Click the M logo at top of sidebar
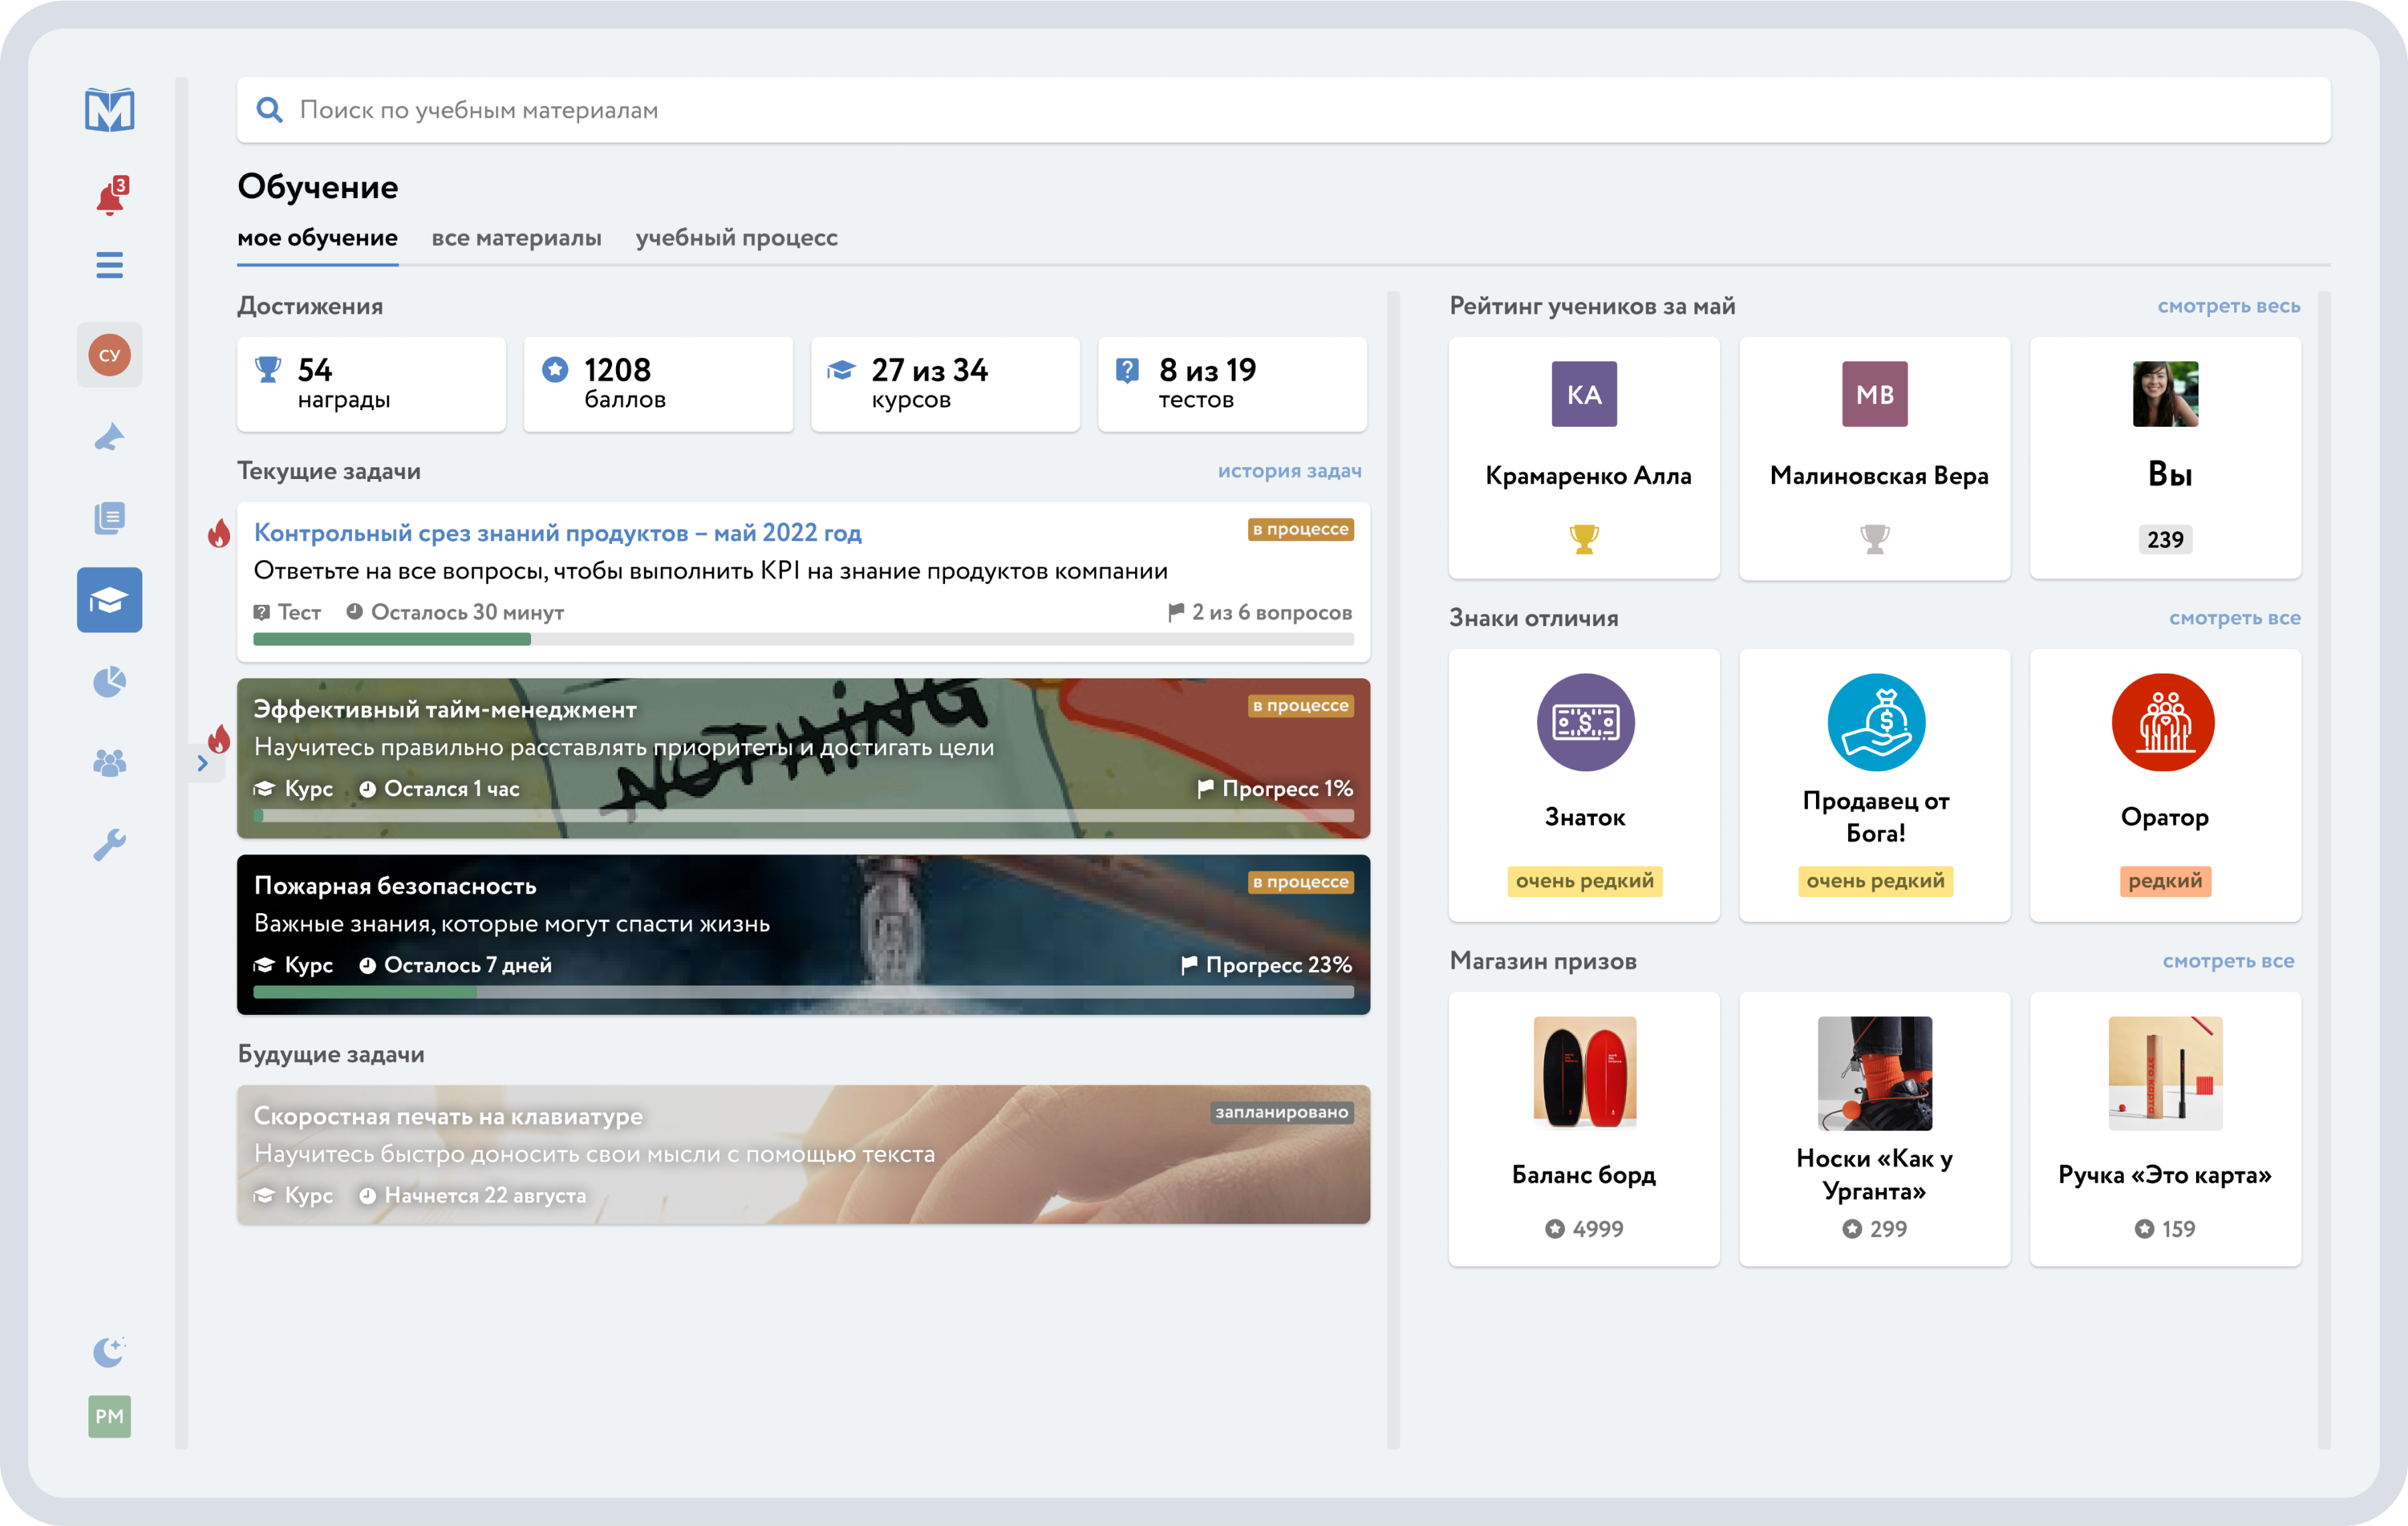Image resolution: width=2408 pixels, height=1526 pixels. tap(110, 110)
